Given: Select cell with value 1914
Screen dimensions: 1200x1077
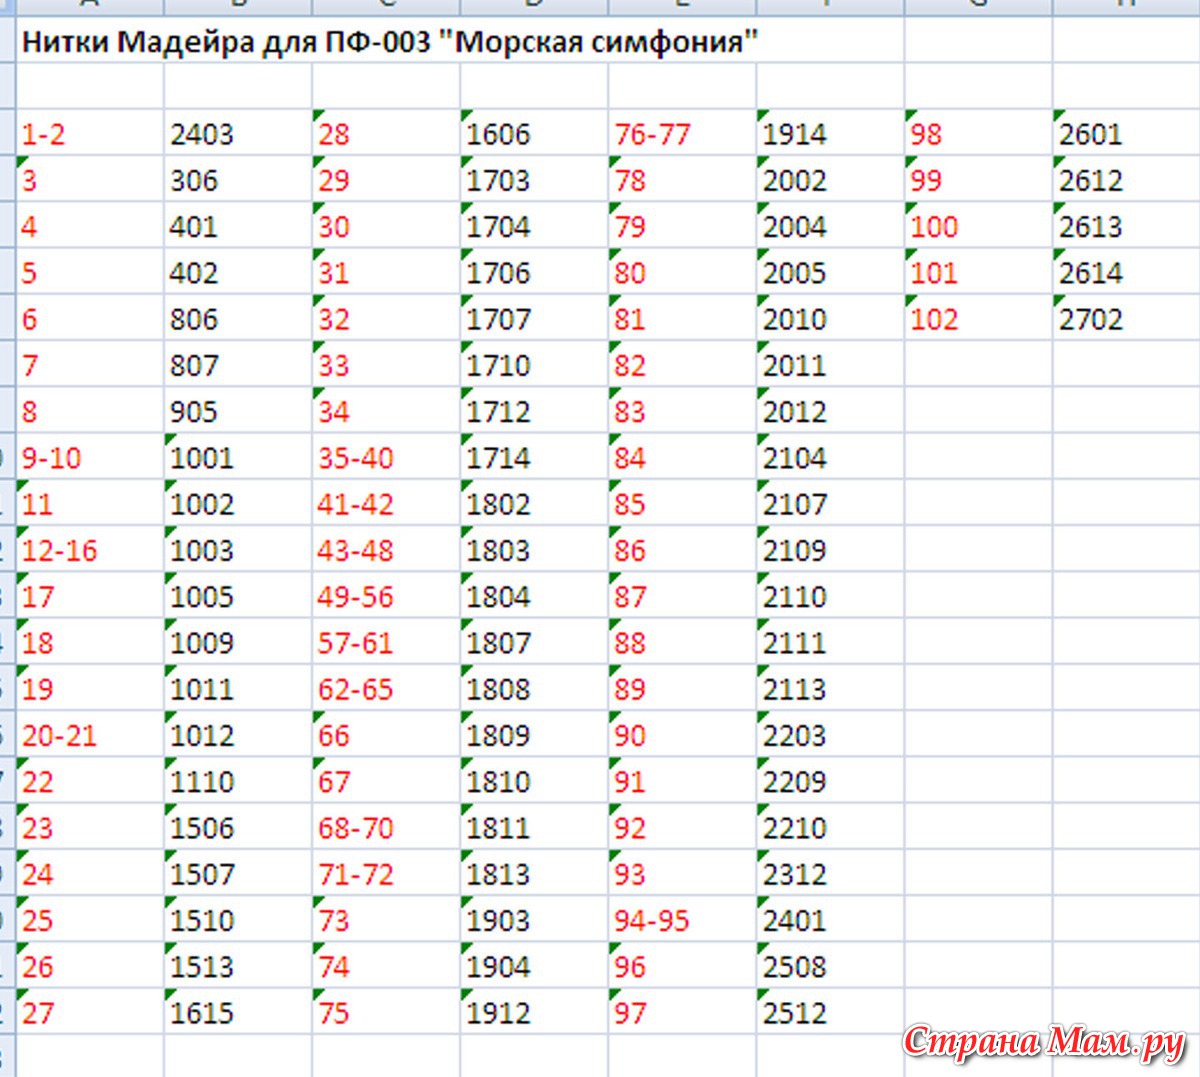Looking at the screenshot, I should (830, 133).
